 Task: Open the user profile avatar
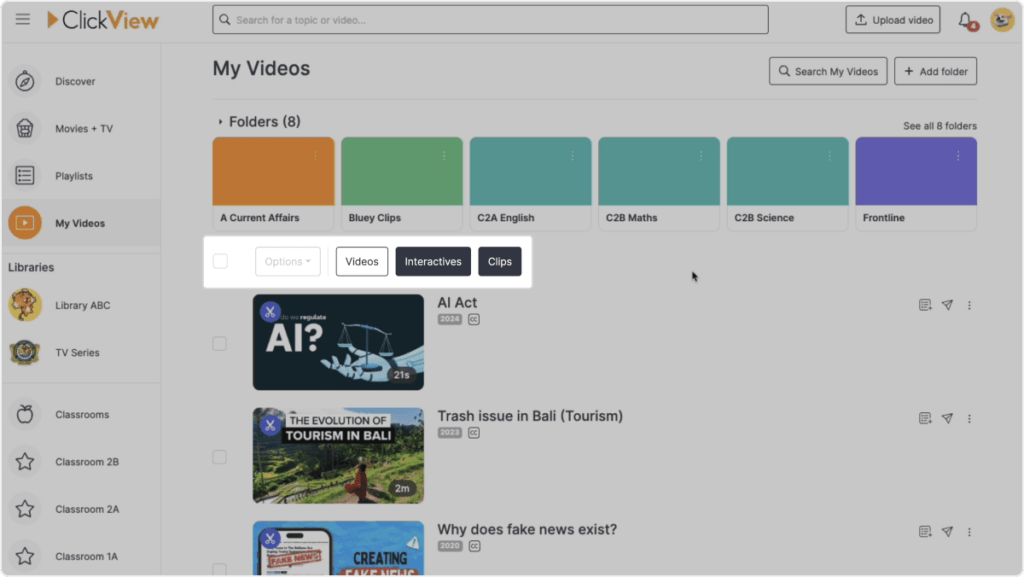[1001, 20]
